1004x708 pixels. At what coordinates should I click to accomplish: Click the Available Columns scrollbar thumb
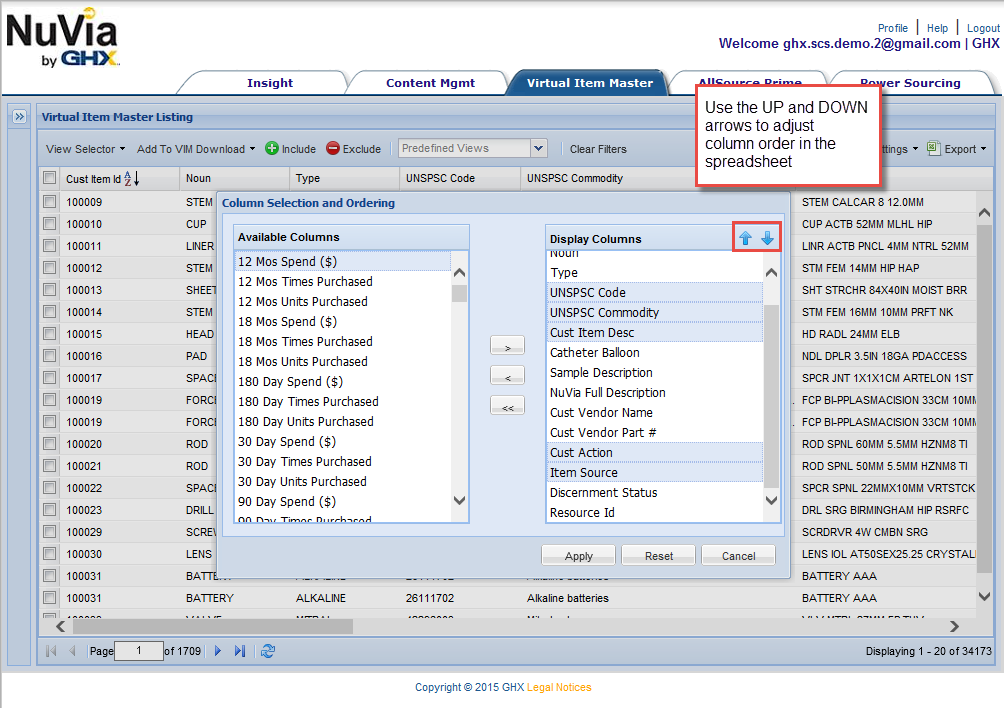[x=459, y=294]
